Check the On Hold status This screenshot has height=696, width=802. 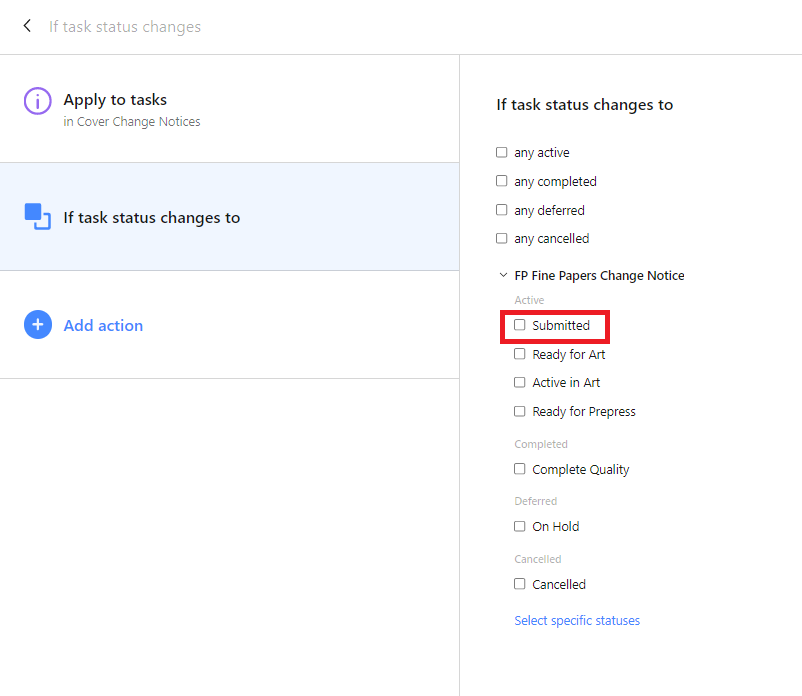pyautogui.click(x=520, y=526)
